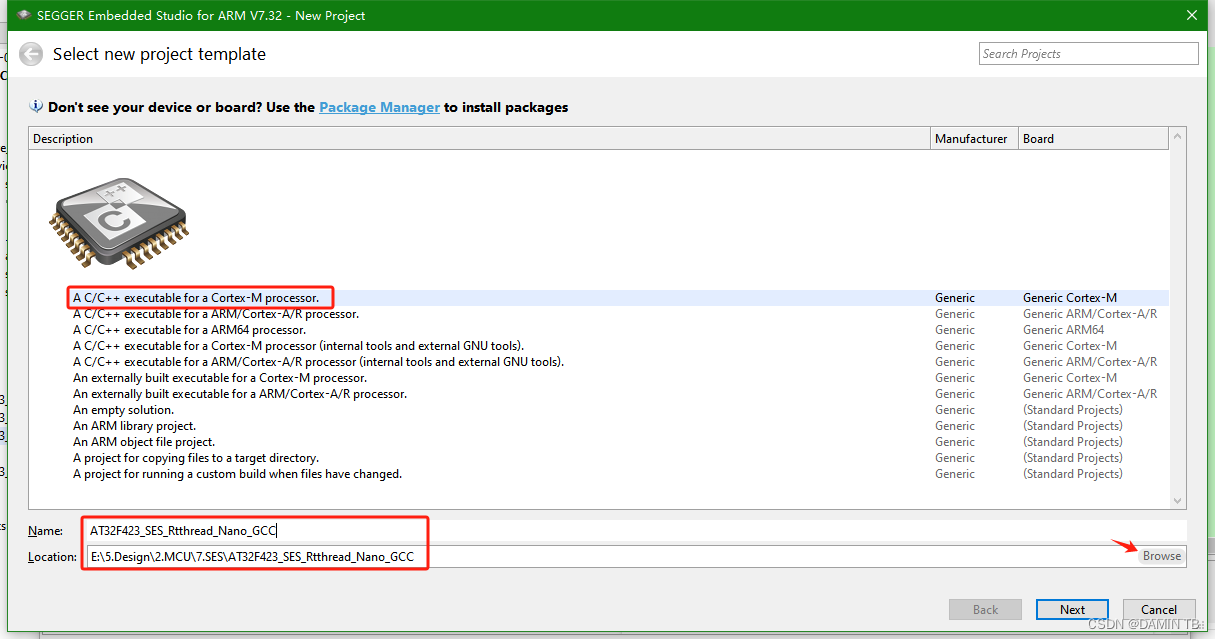This screenshot has width=1215, height=639.
Task: Select the C/C++ chip thumbnail image
Action: coord(118,223)
